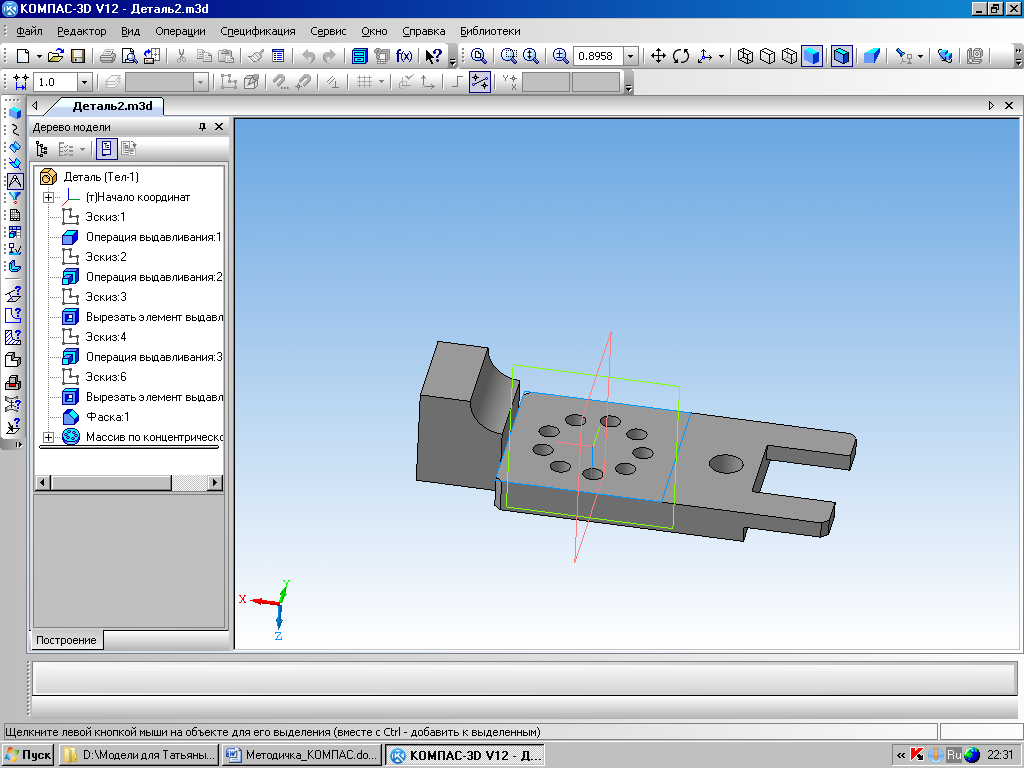
Task: Select the Построение tab at panel bottom
Action: pos(66,640)
